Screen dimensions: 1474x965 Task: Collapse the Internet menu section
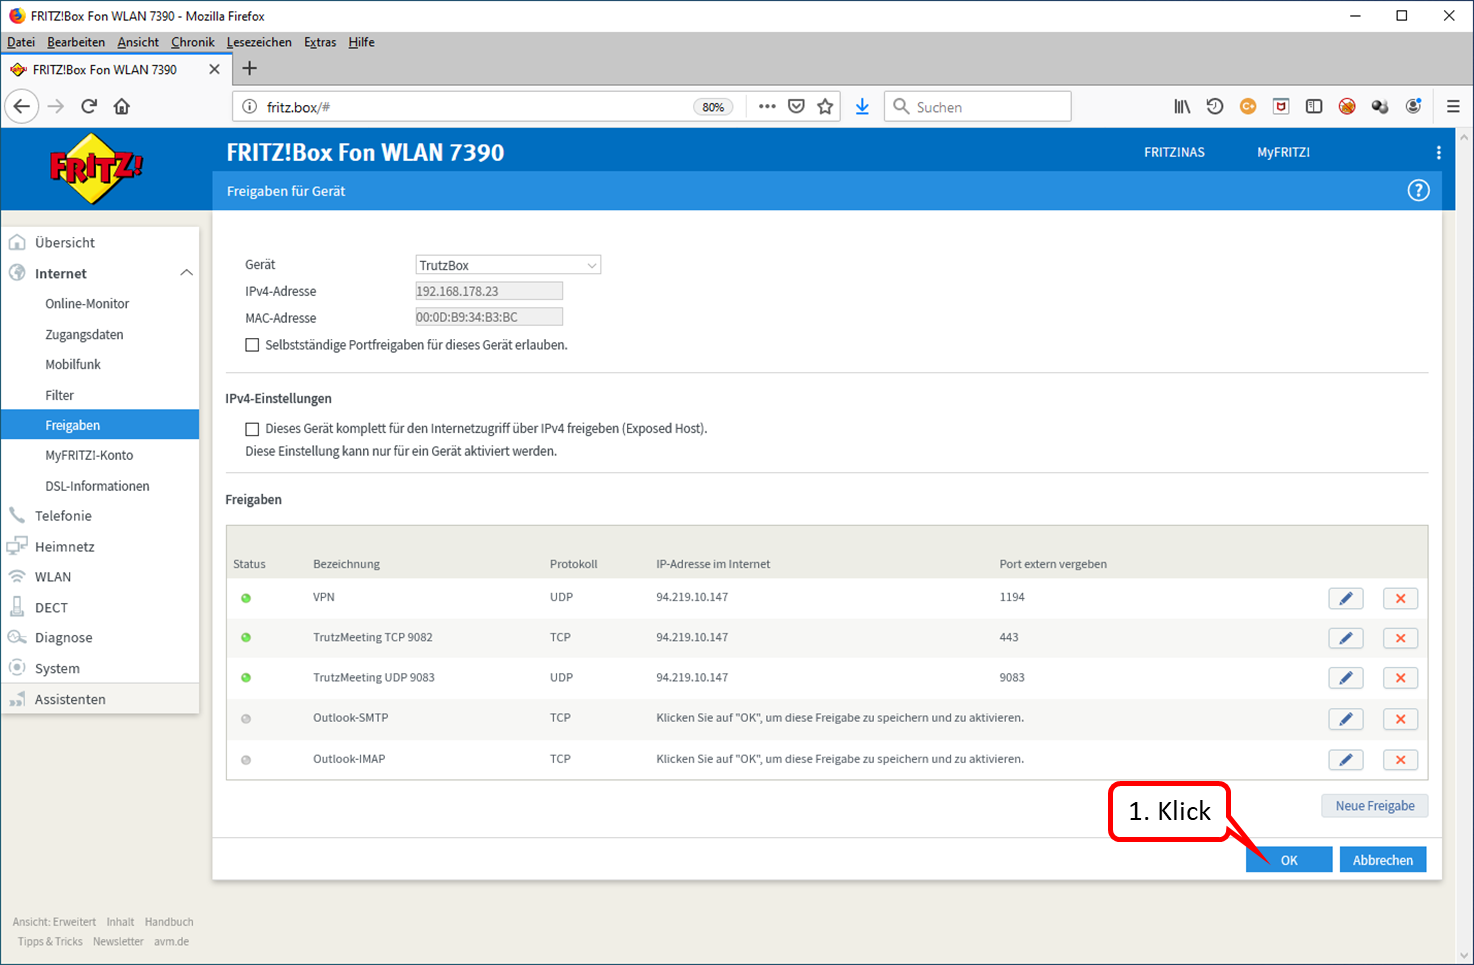coord(186,273)
